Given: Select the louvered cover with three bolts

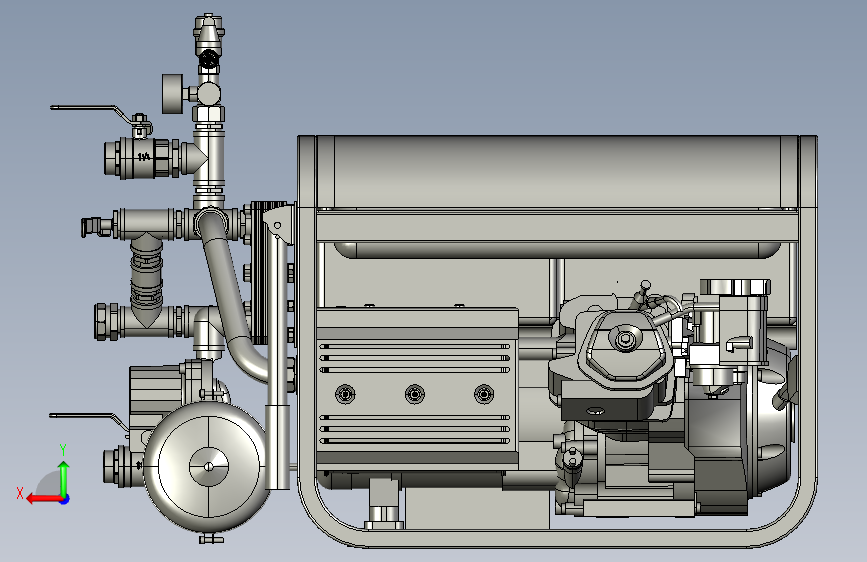Looking at the screenshot, I should tap(417, 388).
